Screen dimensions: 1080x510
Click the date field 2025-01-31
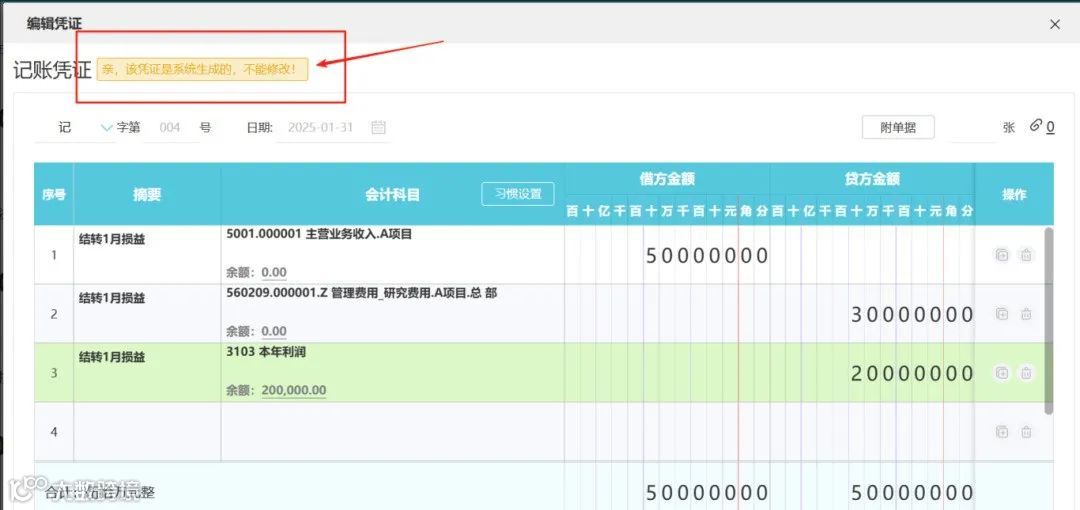coord(320,128)
